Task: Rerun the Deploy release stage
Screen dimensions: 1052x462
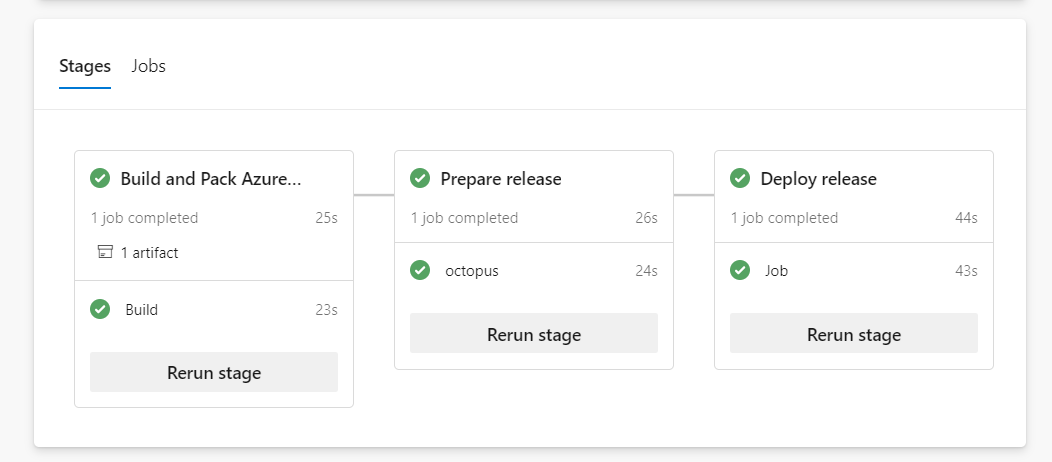Action: 854,334
